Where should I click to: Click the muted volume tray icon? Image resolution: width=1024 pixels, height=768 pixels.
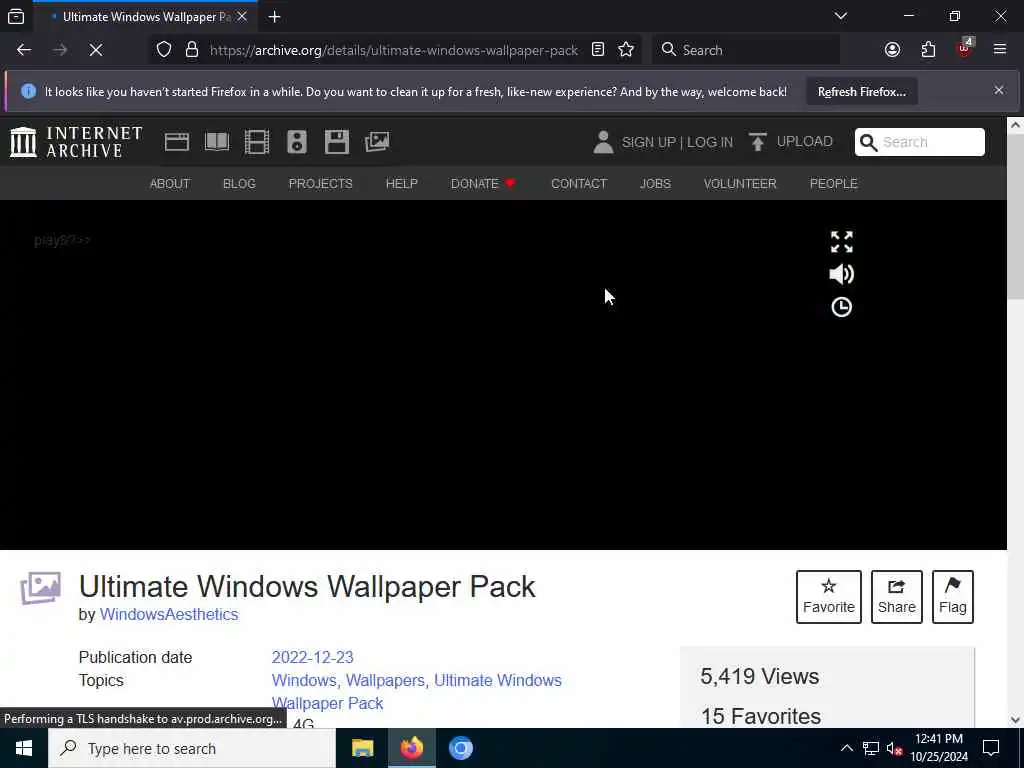(895, 748)
